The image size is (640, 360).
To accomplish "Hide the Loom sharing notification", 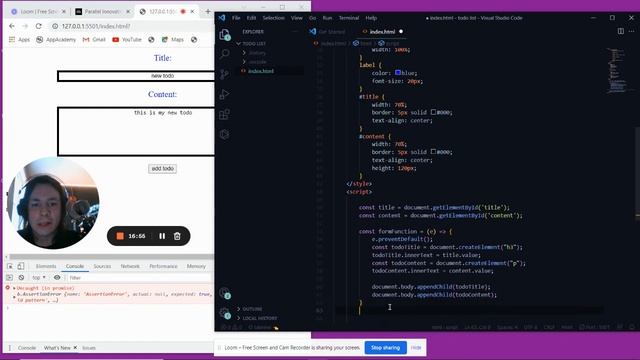I will coord(416,348).
